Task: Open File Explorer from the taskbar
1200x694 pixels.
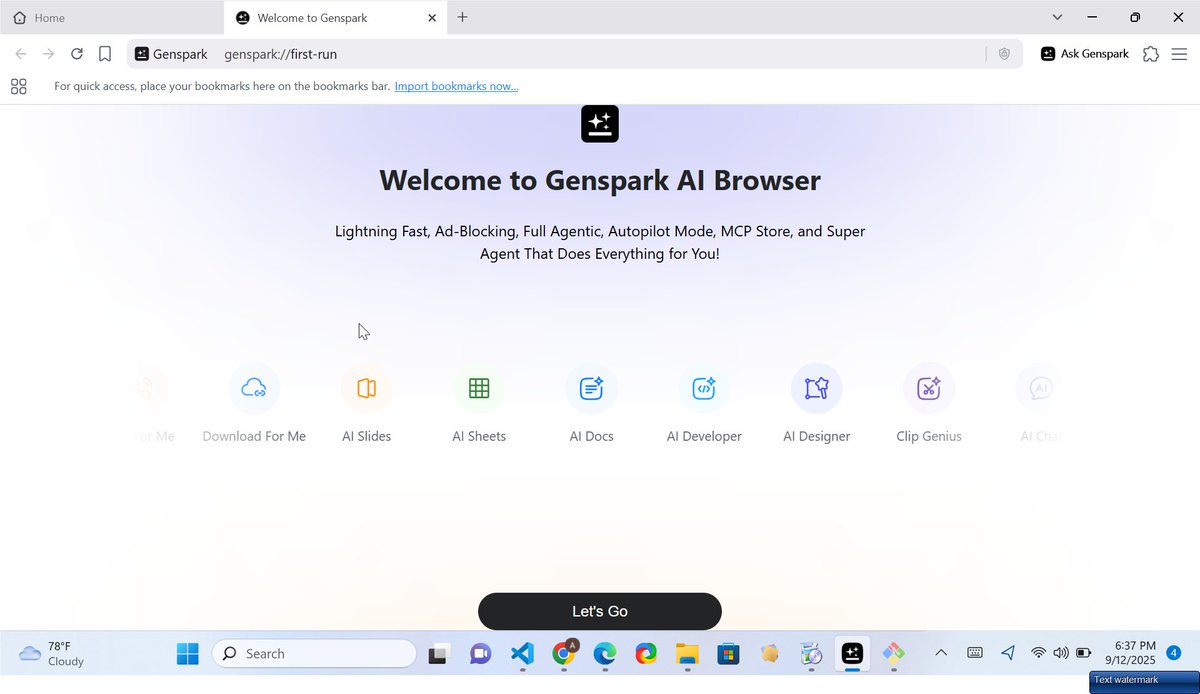Action: click(x=687, y=654)
